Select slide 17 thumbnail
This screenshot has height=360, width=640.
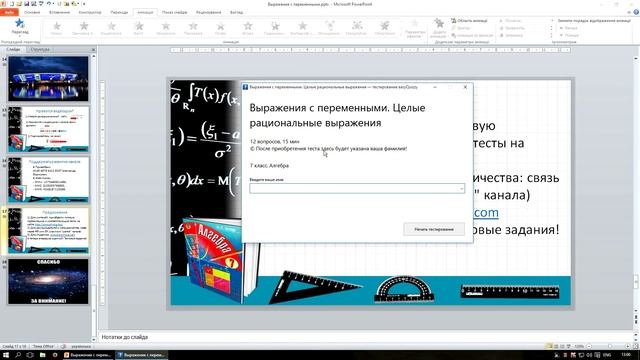[x=48, y=231]
